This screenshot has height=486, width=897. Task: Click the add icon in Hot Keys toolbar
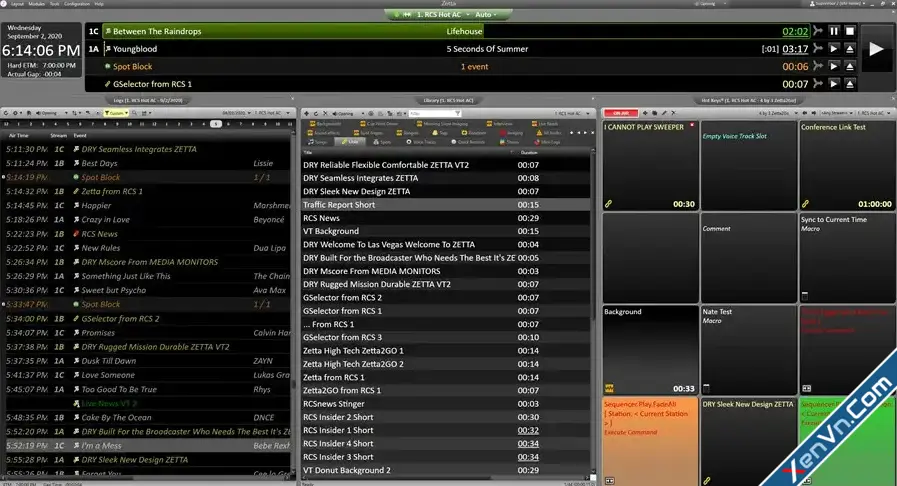(x=646, y=113)
